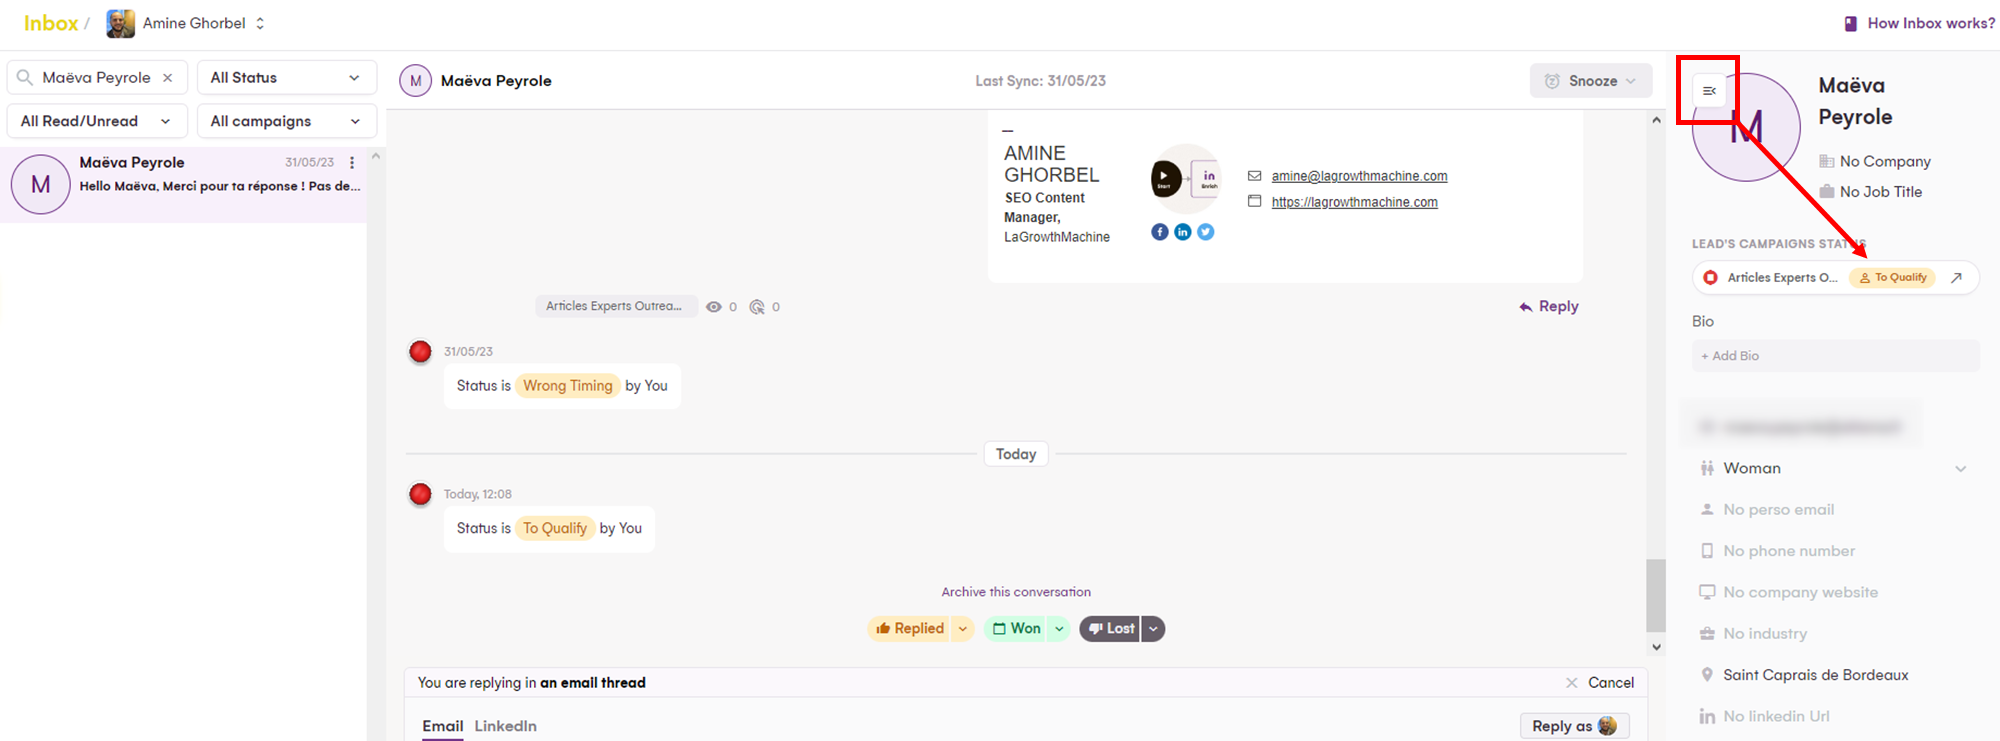
Task: Click the briefcase icon beside No industry
Action: click(x=1707, y=634)
